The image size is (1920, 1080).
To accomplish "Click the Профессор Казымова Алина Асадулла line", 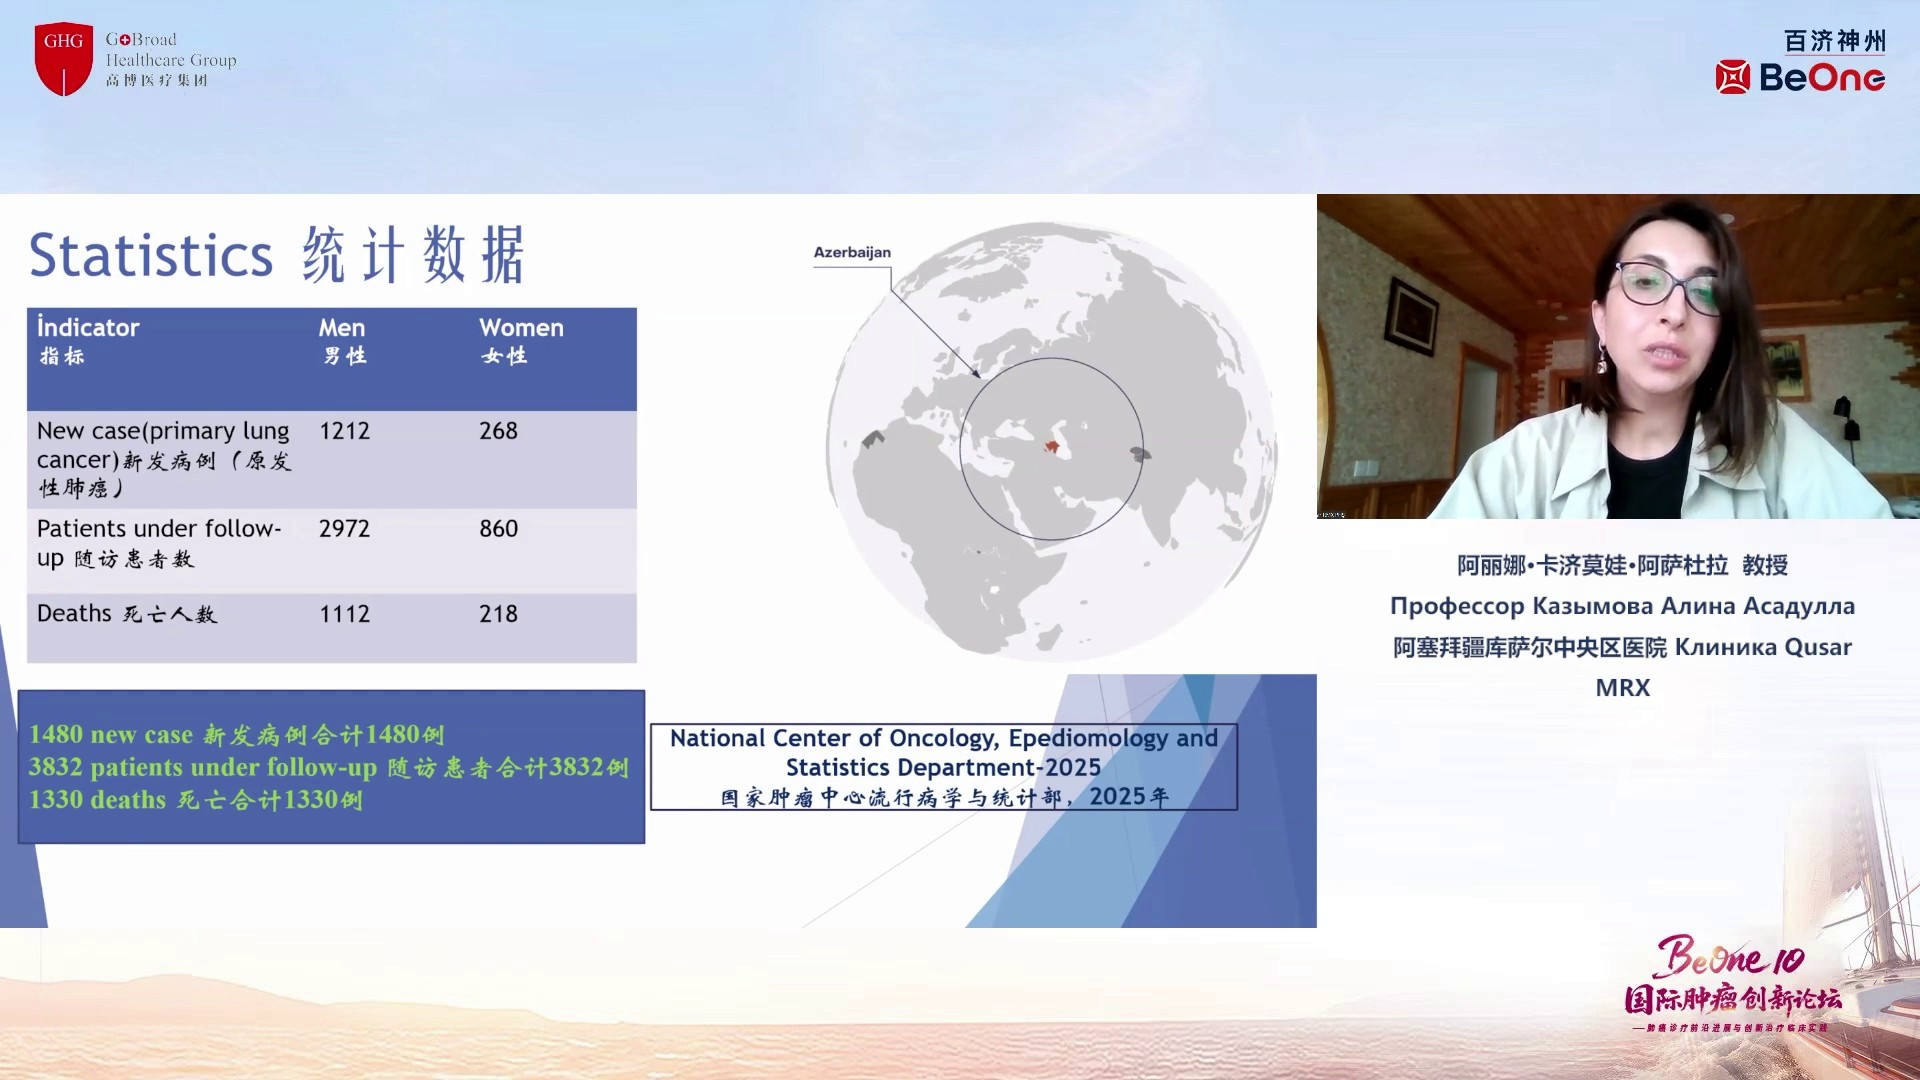I will tap(1622, 606).
